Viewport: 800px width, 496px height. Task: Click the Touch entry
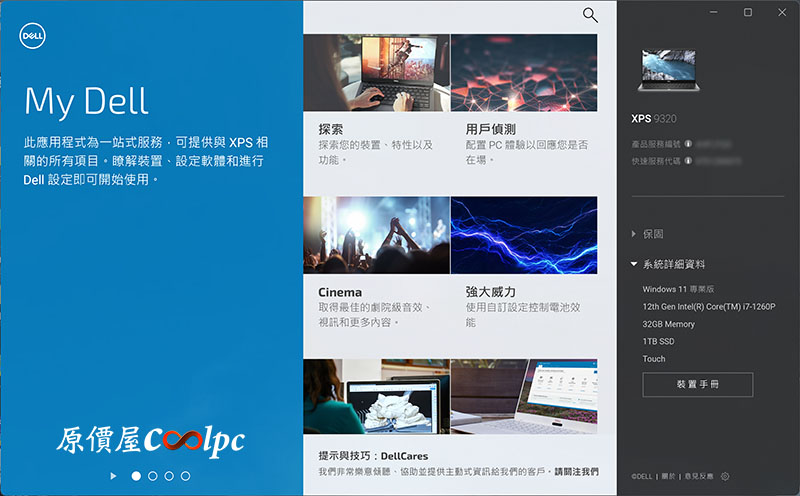pos(654,359)
